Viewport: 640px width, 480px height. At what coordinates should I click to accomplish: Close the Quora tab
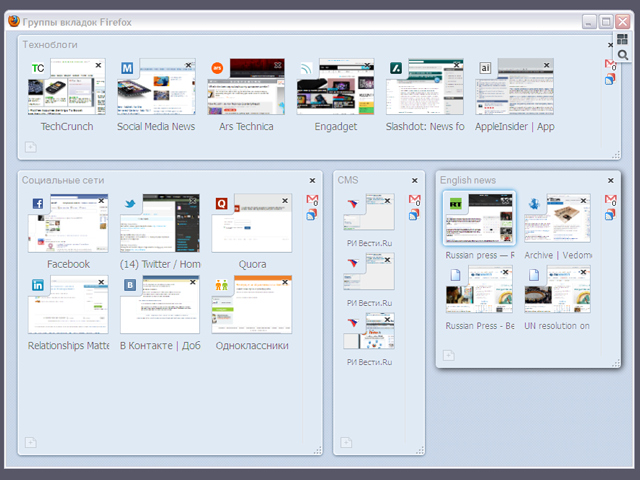coord(285,201)
